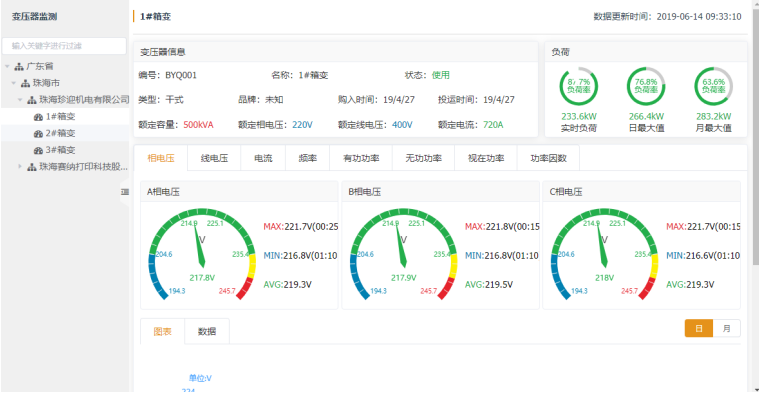Switch to the 功率因数 tab
Viewport: 759px width, 394px height.
pos(548,158)
